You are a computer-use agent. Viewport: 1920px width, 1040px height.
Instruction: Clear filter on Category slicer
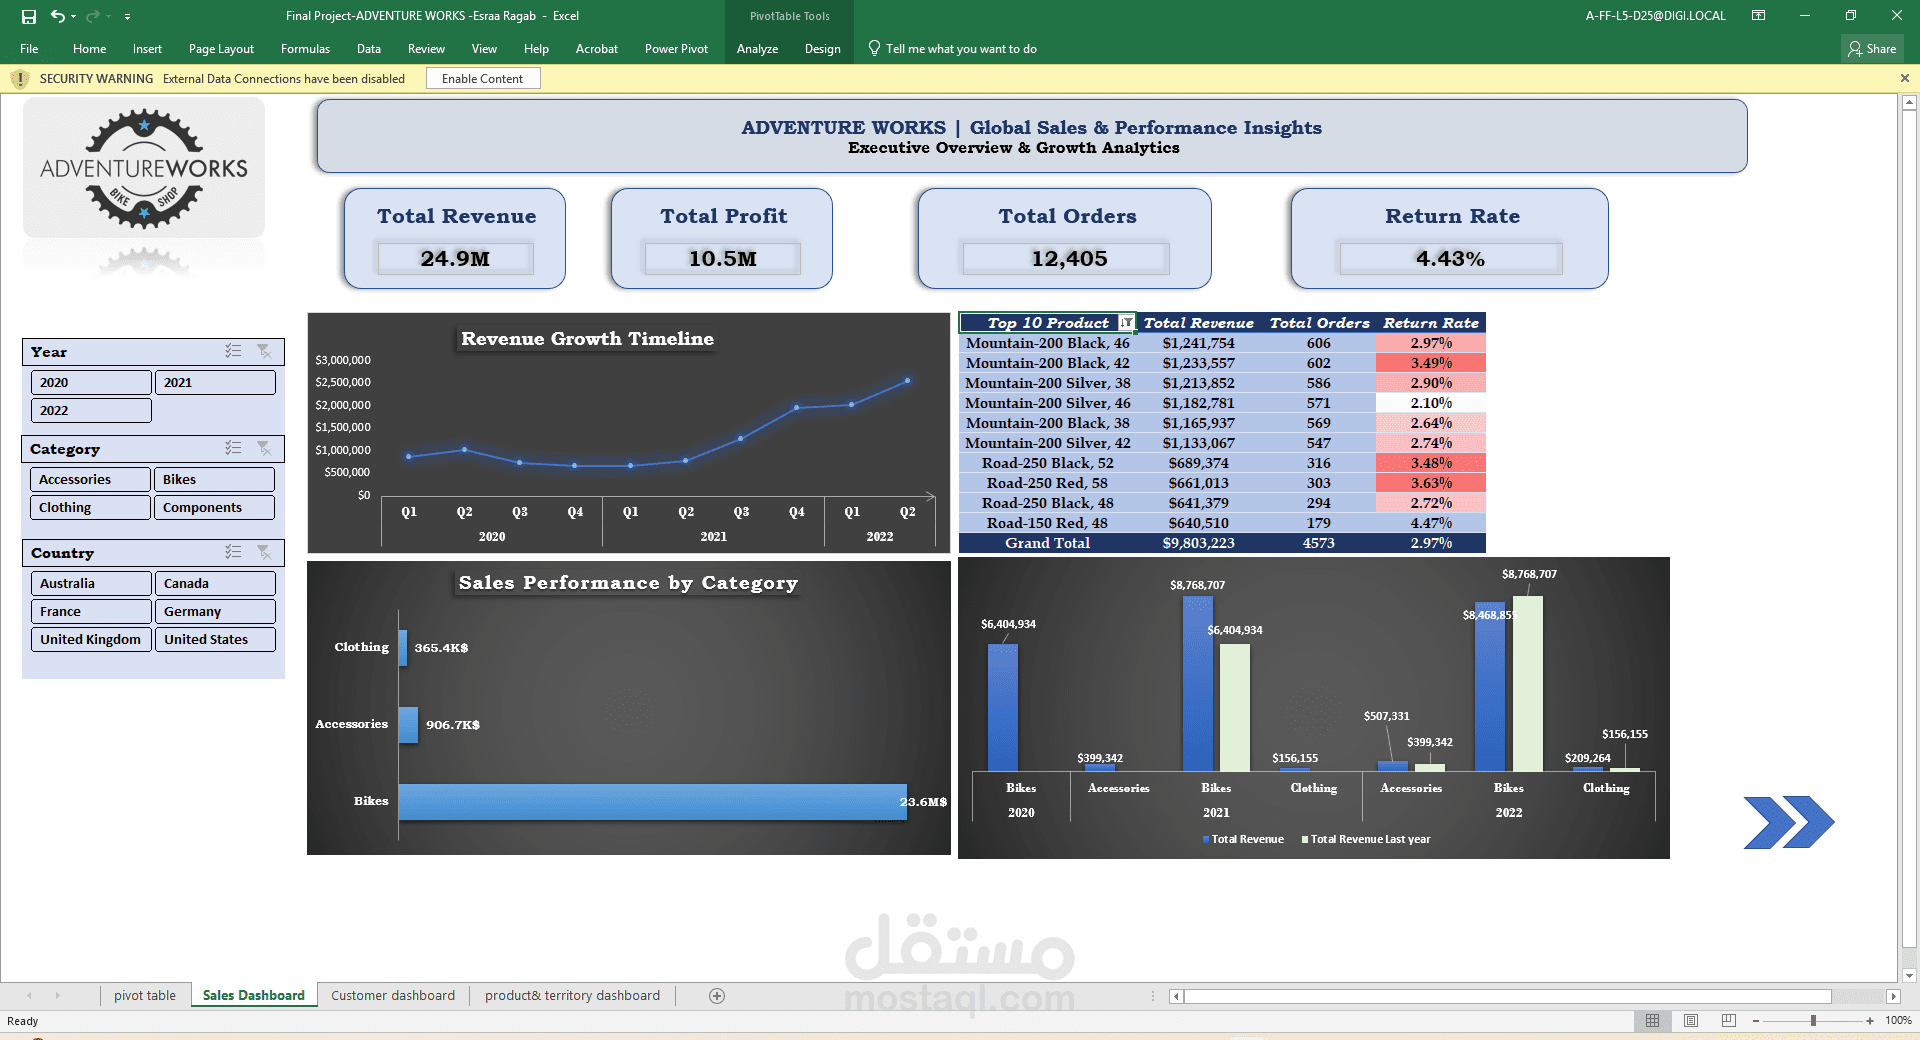(264, 448)
